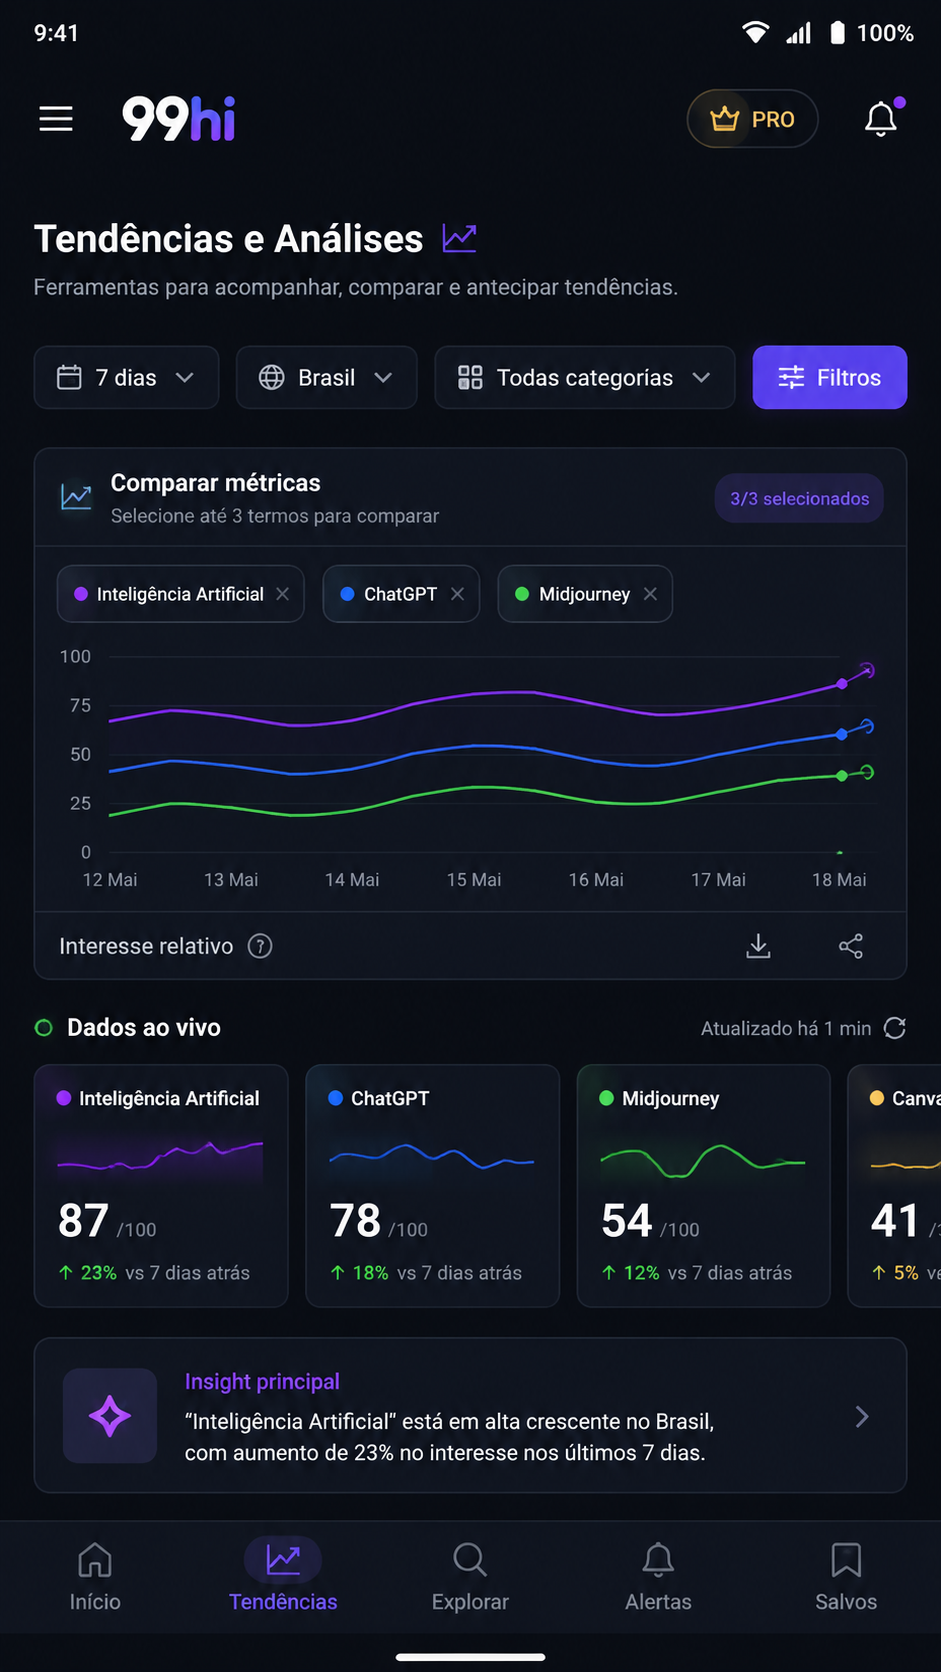Select the Tendências tab
The image size is (941, 1672).
coord(283,1577)
